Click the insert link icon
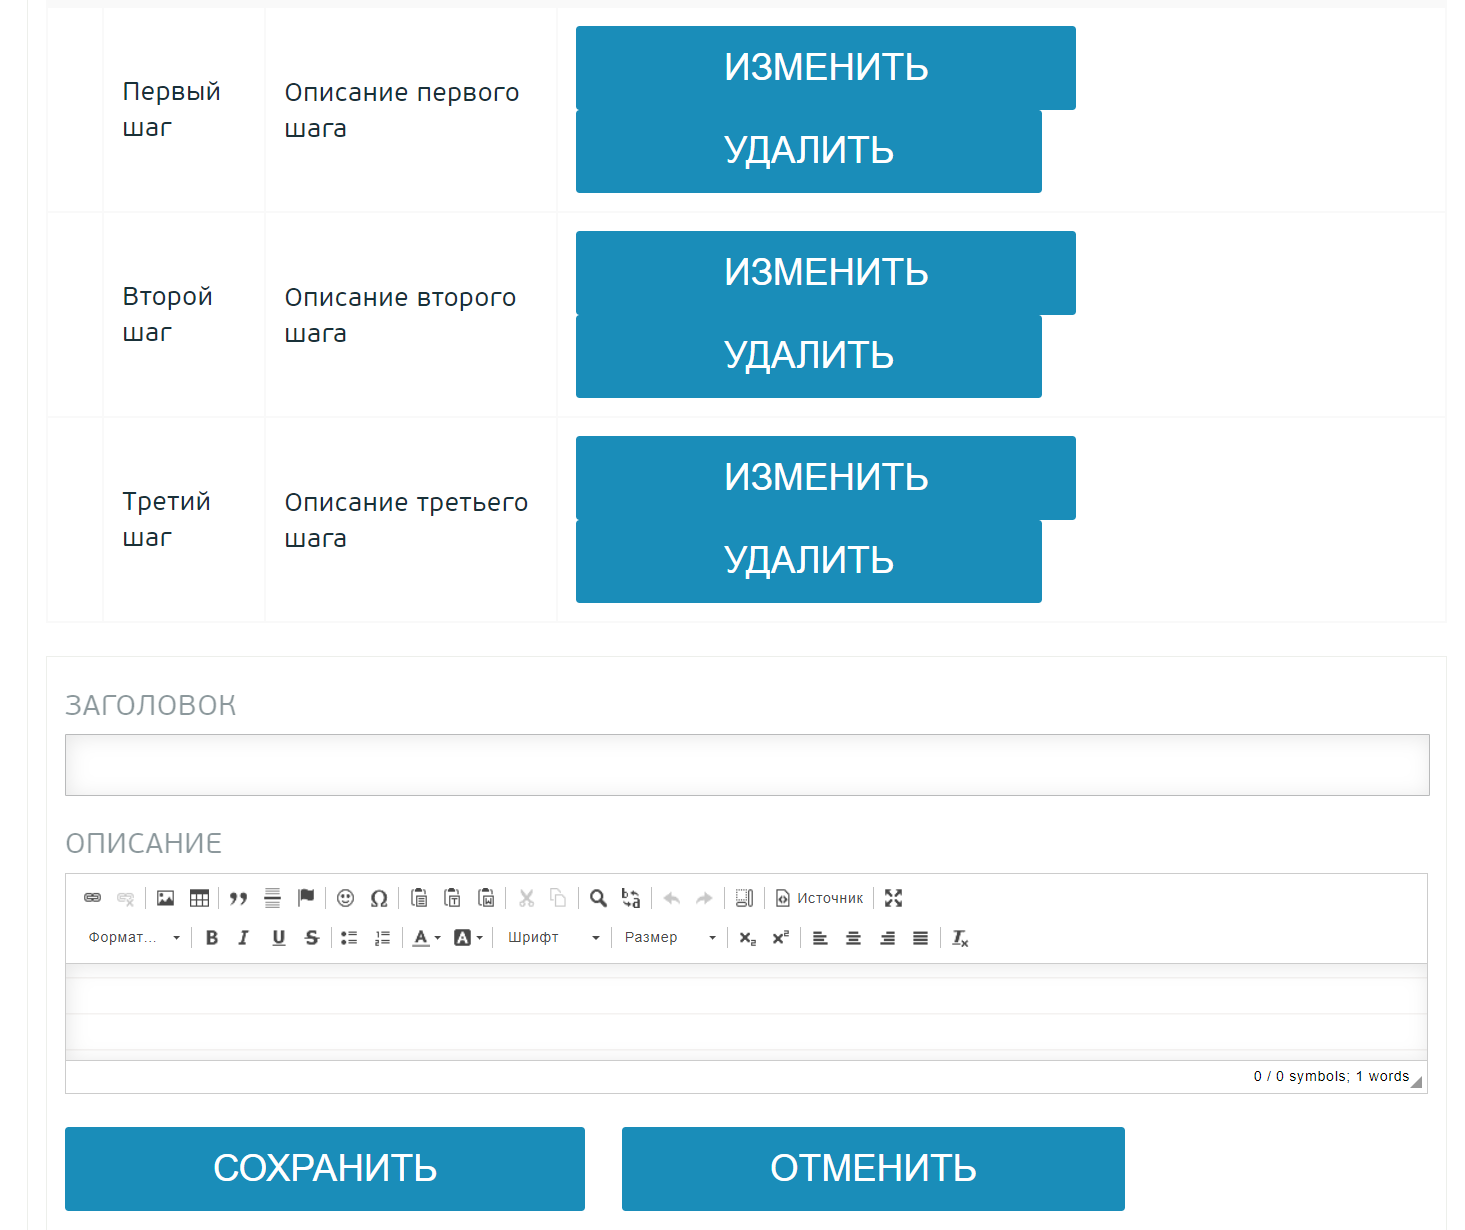 [92, 898]
